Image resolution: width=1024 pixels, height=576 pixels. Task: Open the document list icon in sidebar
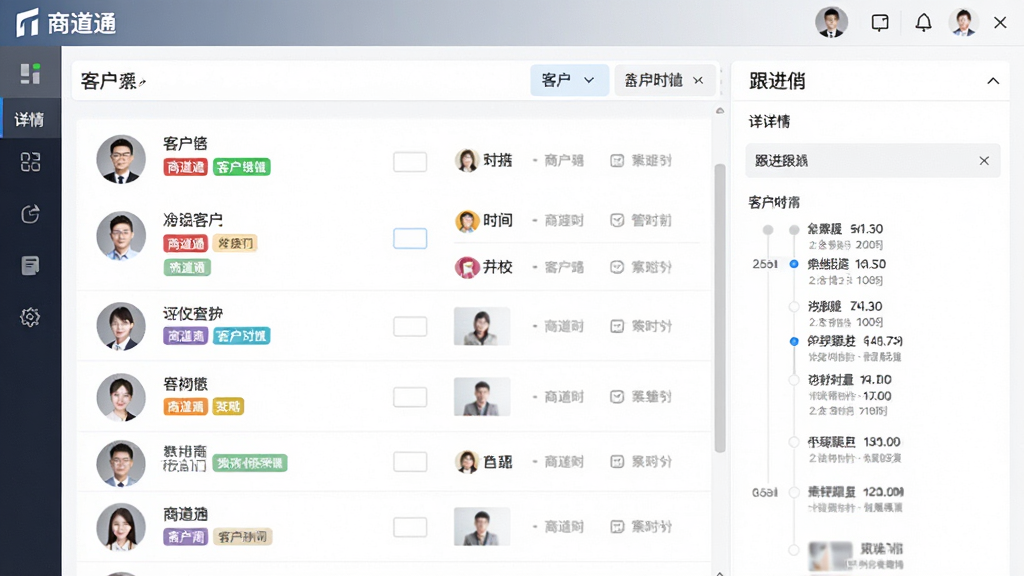click(30, 265)
